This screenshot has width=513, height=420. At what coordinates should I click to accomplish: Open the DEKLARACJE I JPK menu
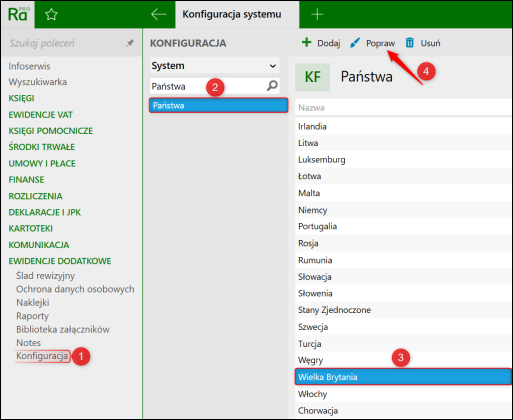click(45, 212)
